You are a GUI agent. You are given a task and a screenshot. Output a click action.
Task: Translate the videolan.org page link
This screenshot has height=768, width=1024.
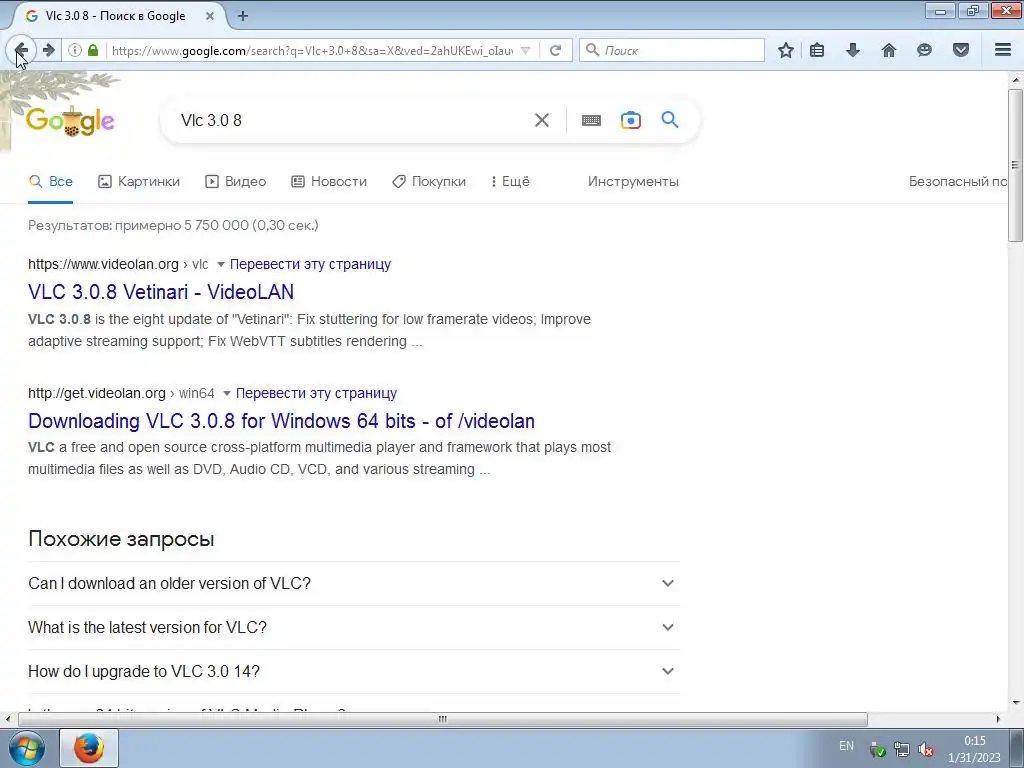[310, 264]
